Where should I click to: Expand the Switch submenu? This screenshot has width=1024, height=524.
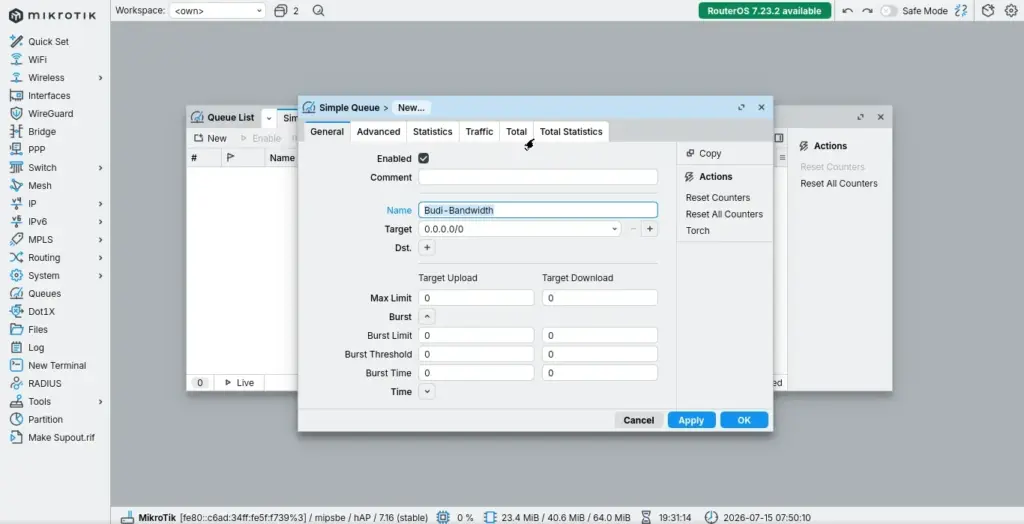click(x=101, y=167)
